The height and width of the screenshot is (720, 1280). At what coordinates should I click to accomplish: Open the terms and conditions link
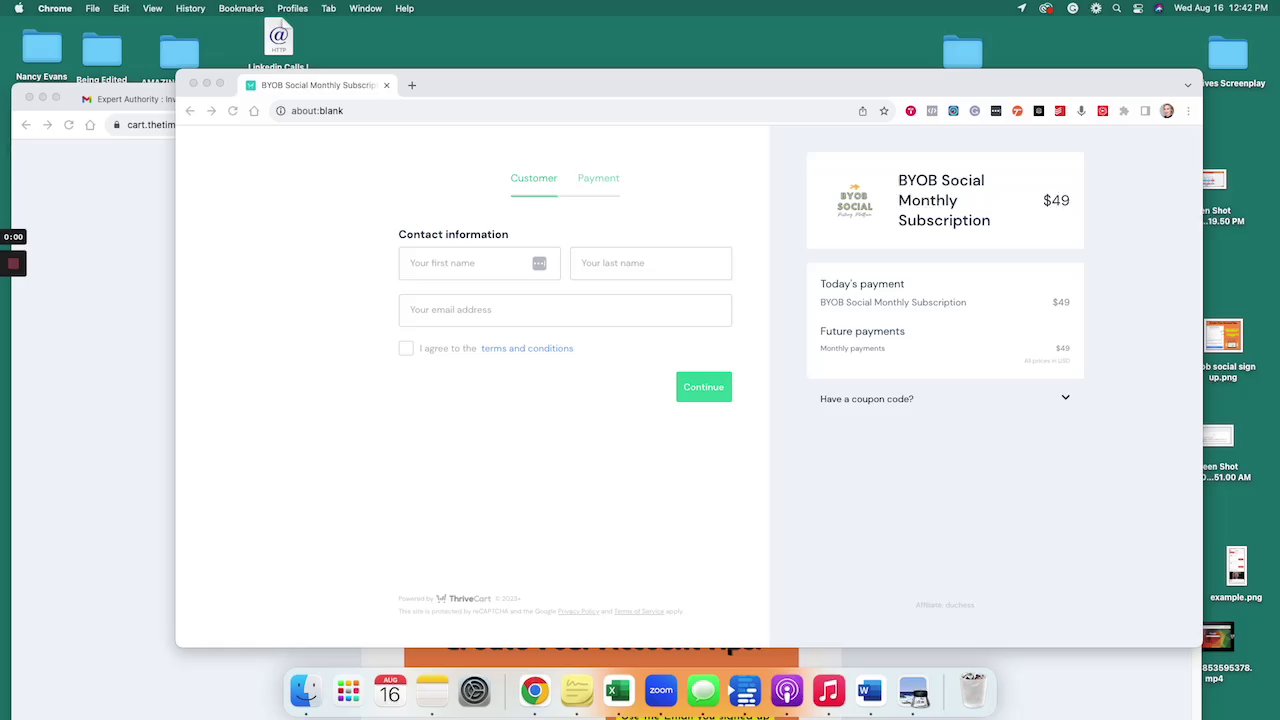coord(527,348)
